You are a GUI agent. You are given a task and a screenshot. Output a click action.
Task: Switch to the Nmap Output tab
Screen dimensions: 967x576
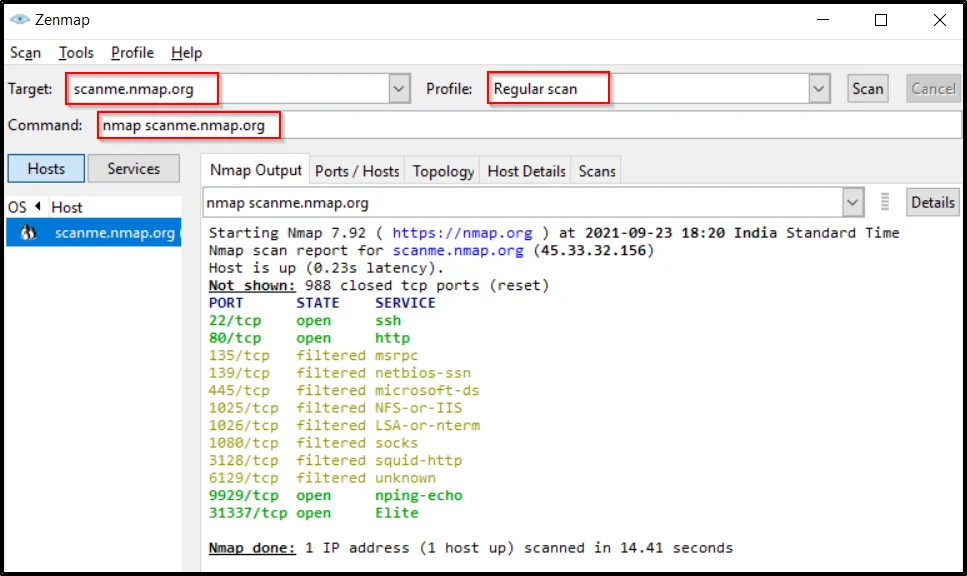(255, 170)
